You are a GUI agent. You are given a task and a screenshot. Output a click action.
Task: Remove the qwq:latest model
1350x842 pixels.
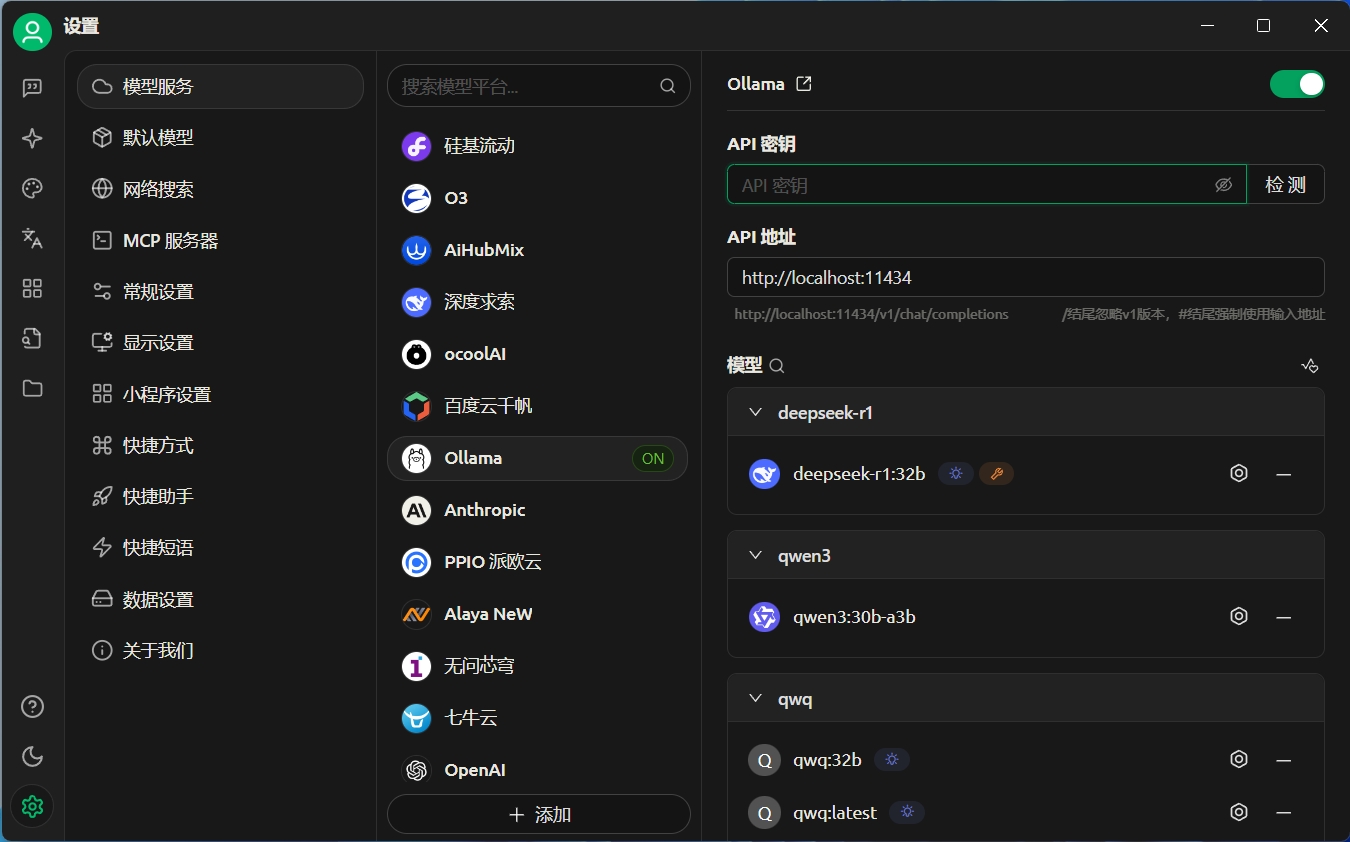(1284, 812)
